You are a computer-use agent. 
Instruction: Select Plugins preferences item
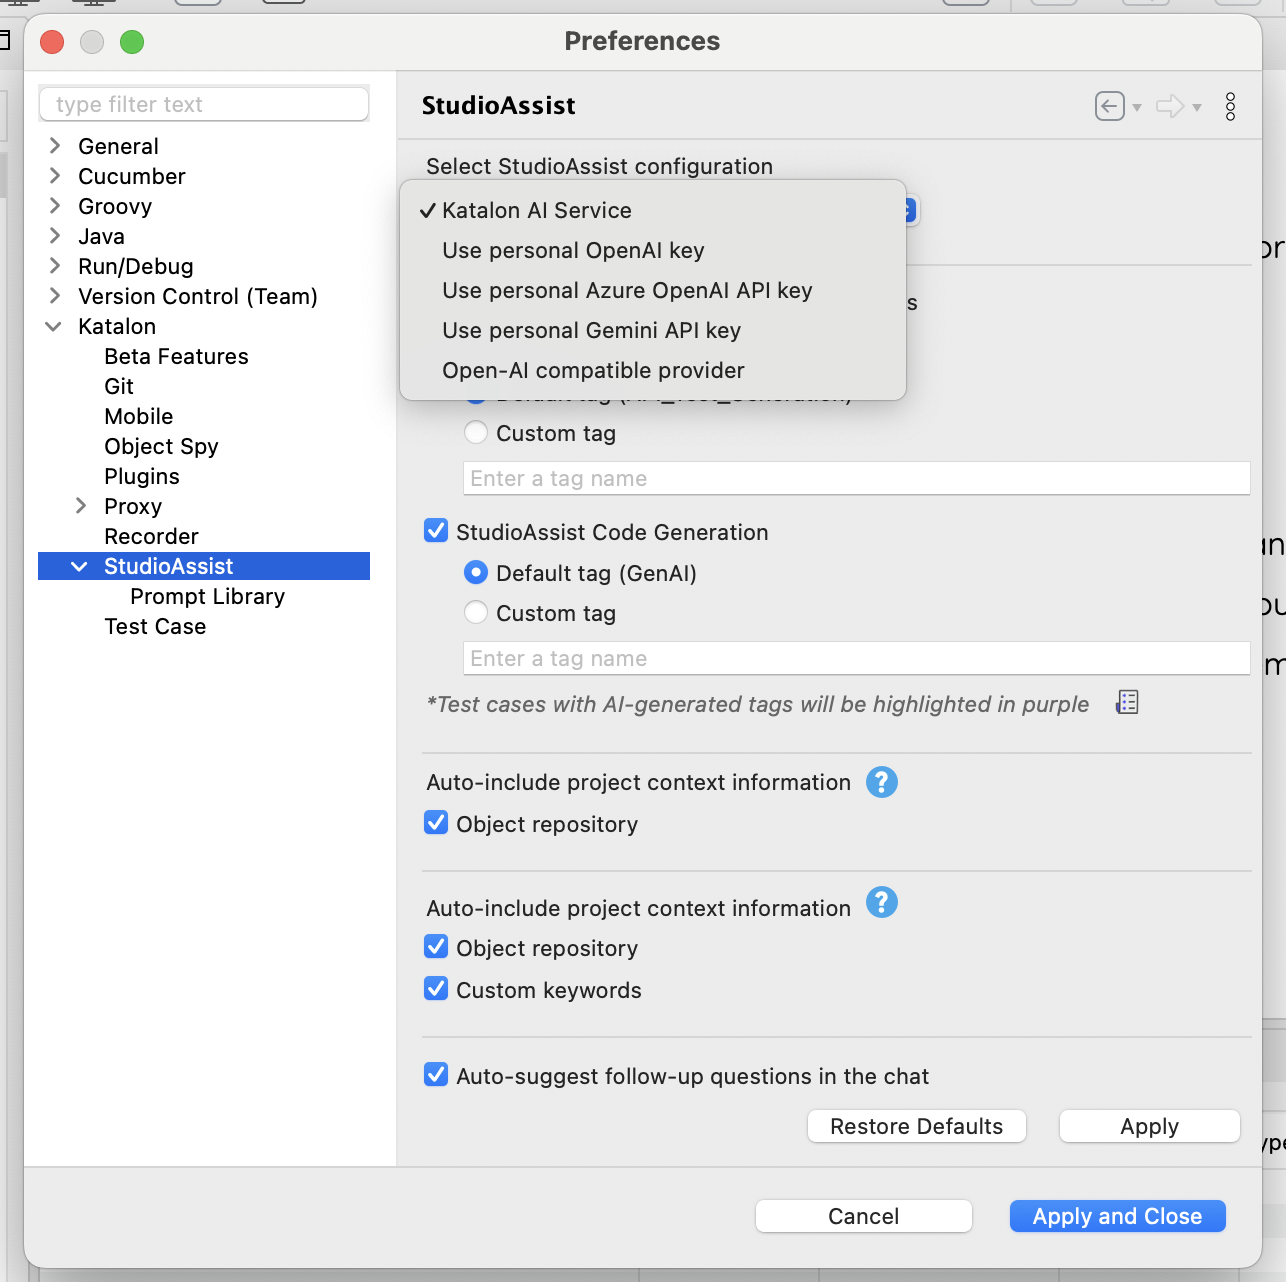[142, 476]
